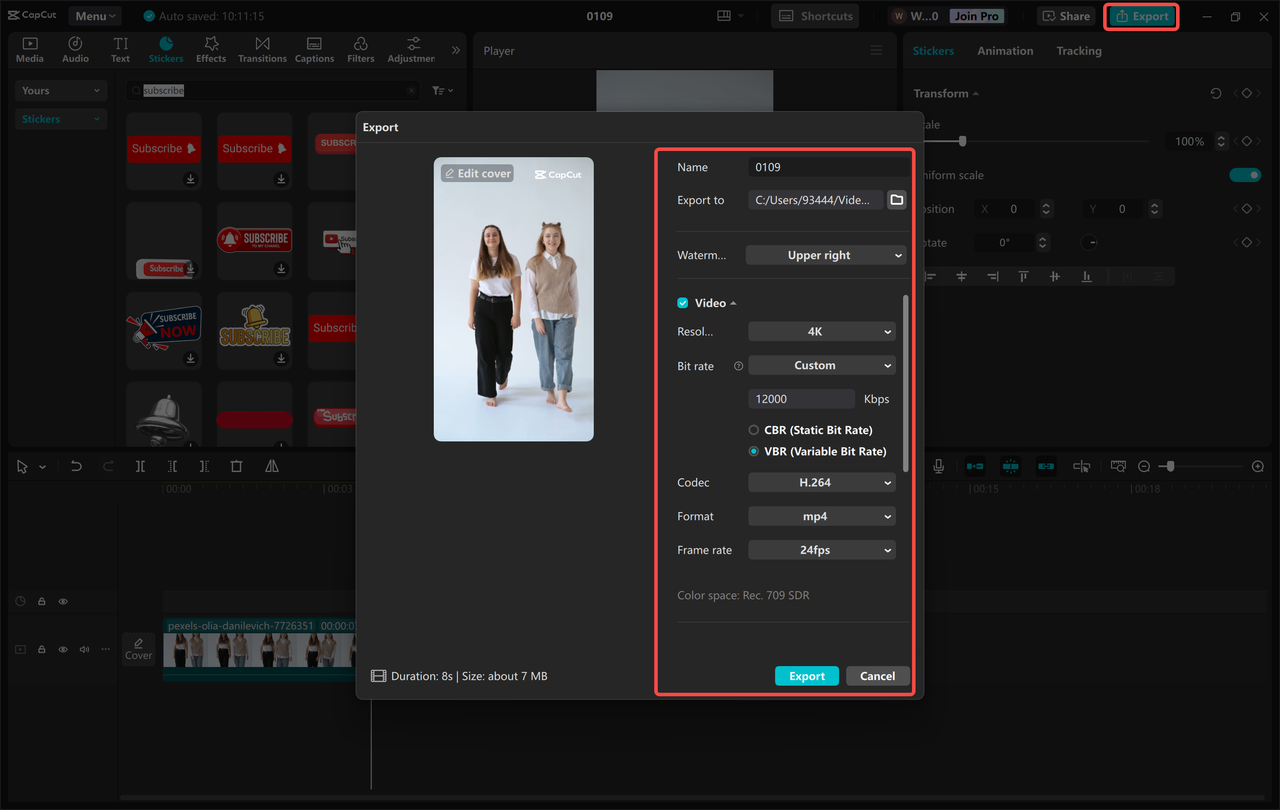Open the Effects panel
Viewport: 1280px width, 810px height.
(x=210, y=47)
